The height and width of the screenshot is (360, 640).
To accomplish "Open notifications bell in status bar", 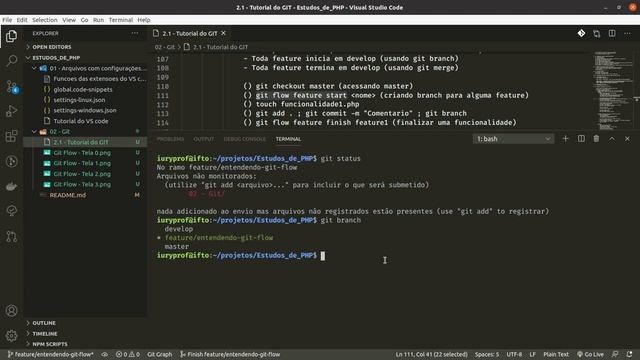I will (x=630, y=354).
